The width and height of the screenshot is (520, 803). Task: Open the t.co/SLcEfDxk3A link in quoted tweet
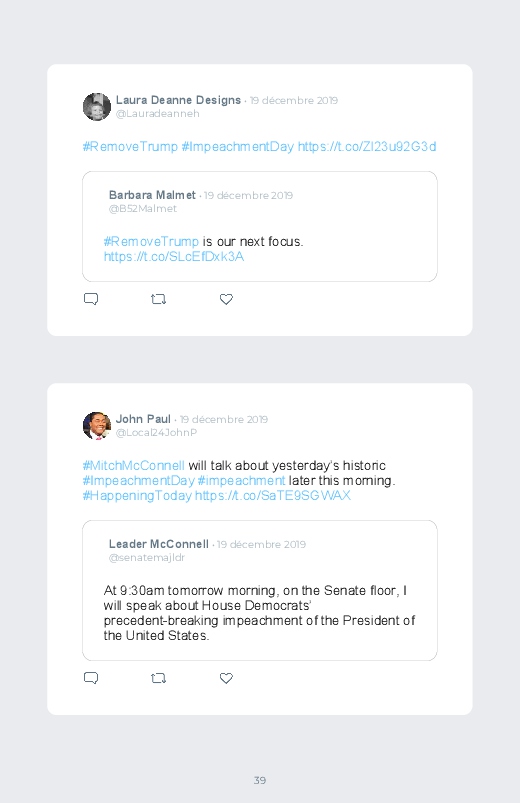[174, 257]
